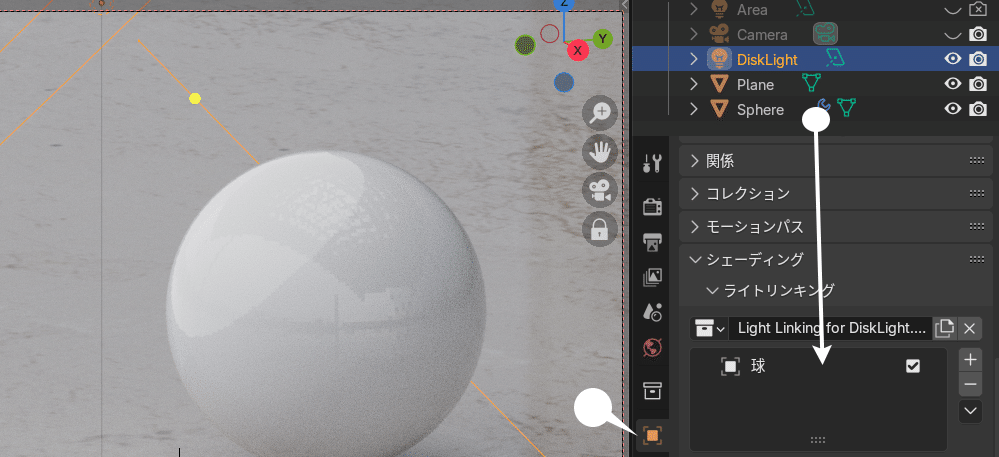
Task: Expand the Camera row in the outliner
Action: [694, 34]
